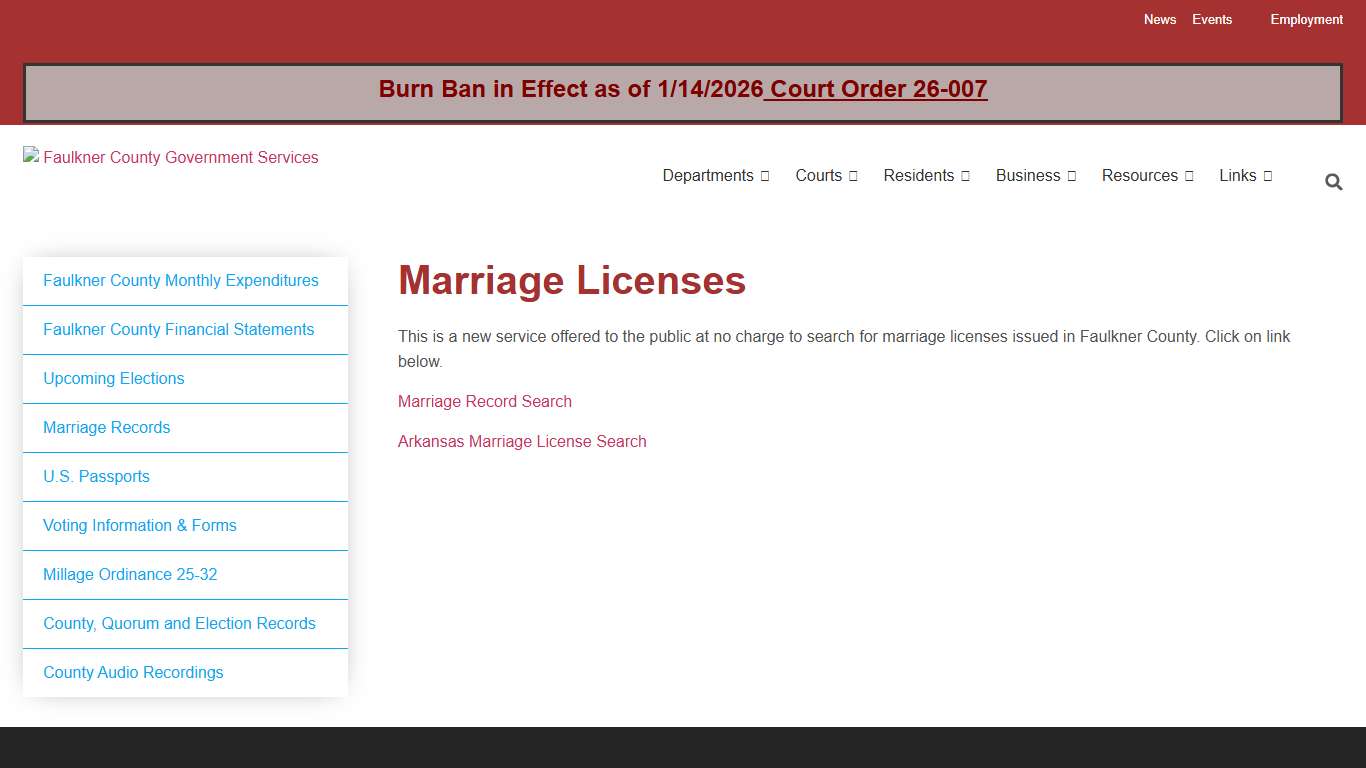View Faulkner County Monthly Expenditures

(180, 280)
